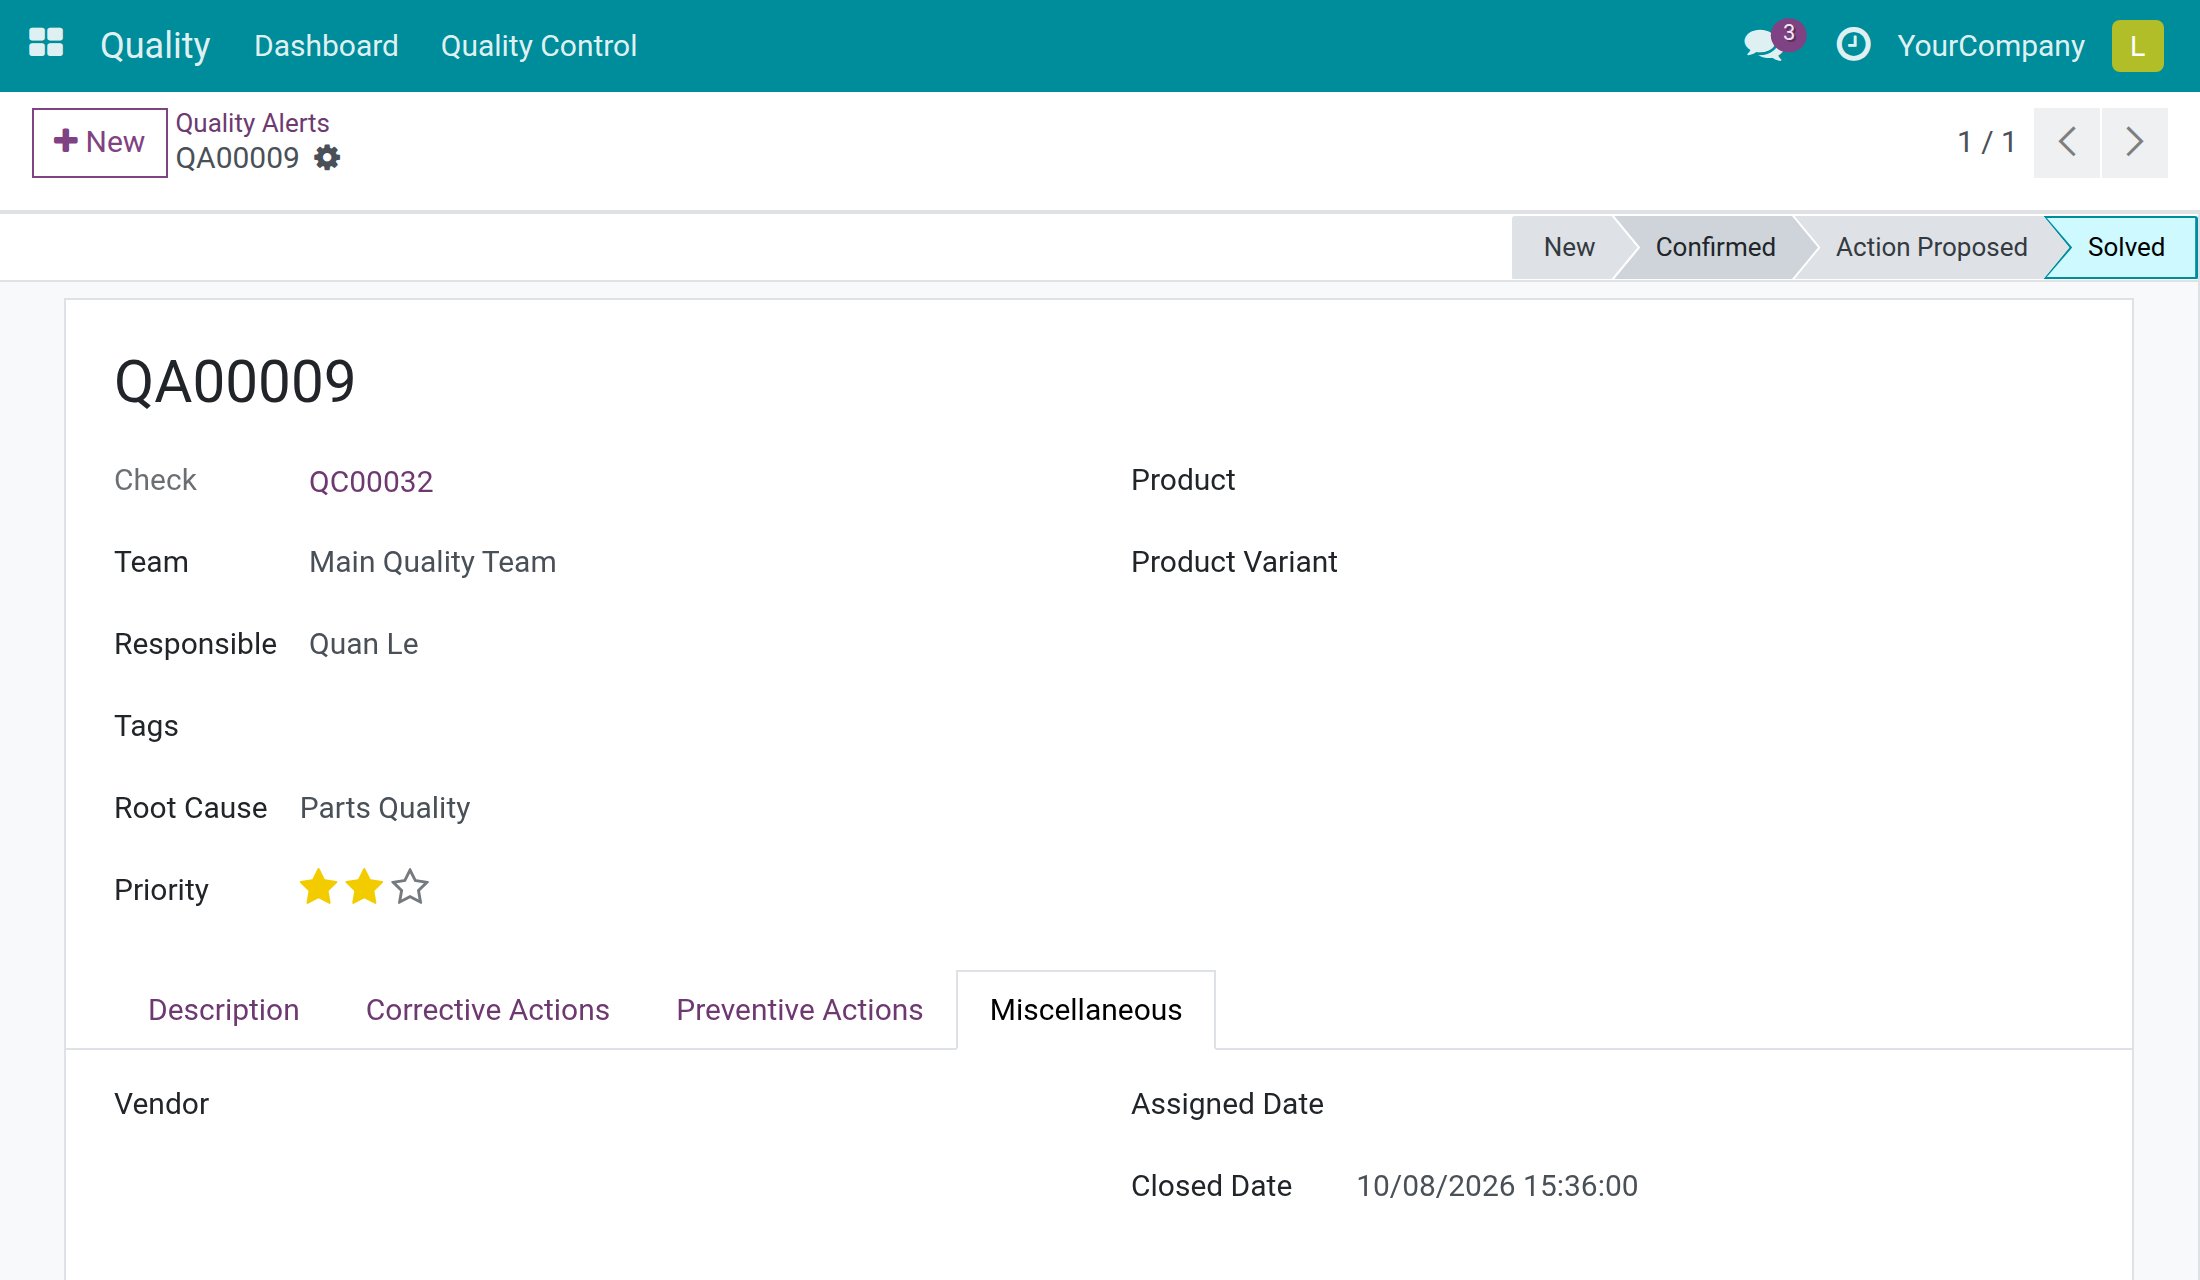Switch to the Corrective Actions tab
Viewport: 2200px width, 1280px height.
point(488,1010)
